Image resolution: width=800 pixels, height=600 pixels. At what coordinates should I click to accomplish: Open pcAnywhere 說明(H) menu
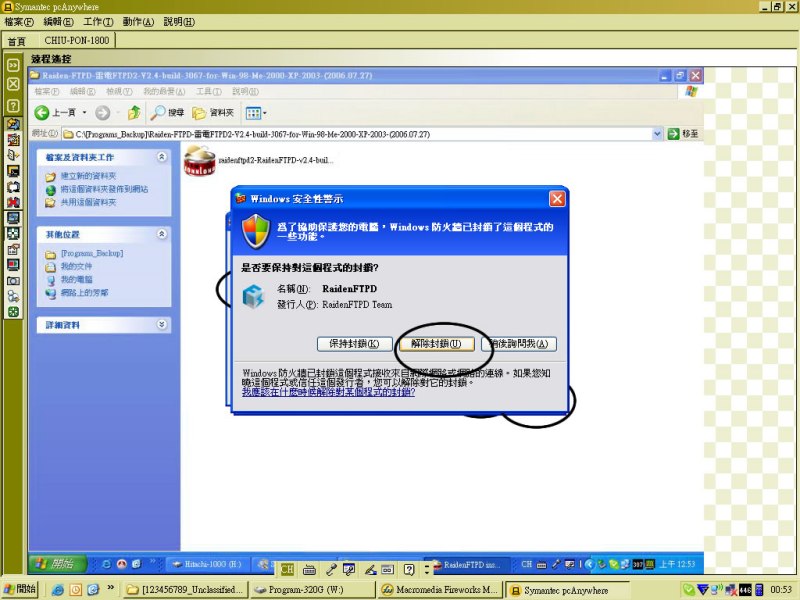point(179,22)
